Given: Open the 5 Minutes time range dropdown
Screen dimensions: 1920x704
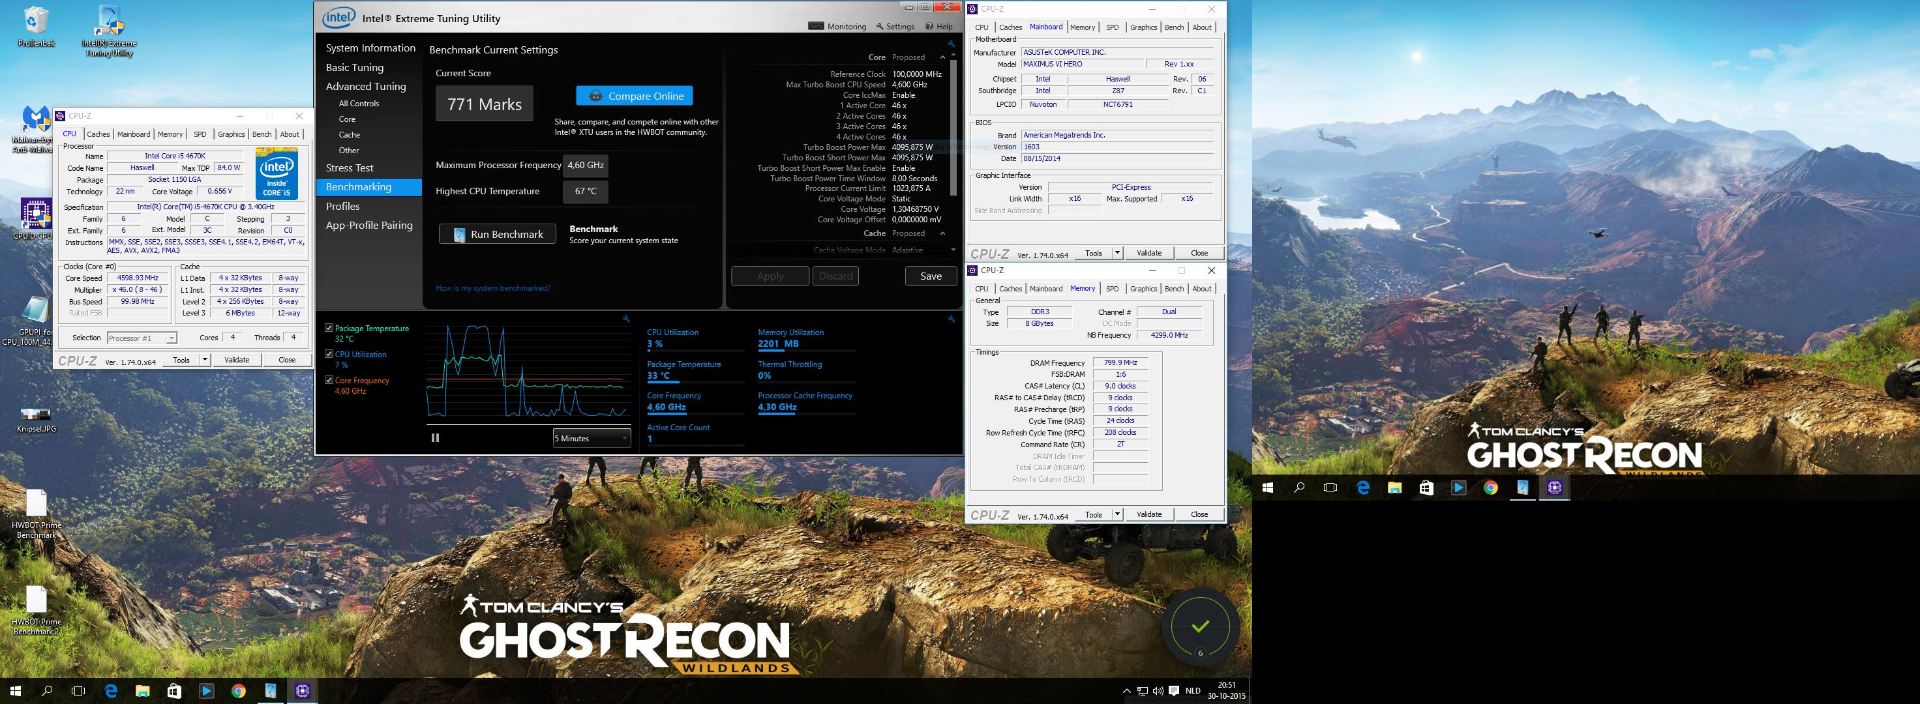Looking at the screenshot, I should coord(592,438).
